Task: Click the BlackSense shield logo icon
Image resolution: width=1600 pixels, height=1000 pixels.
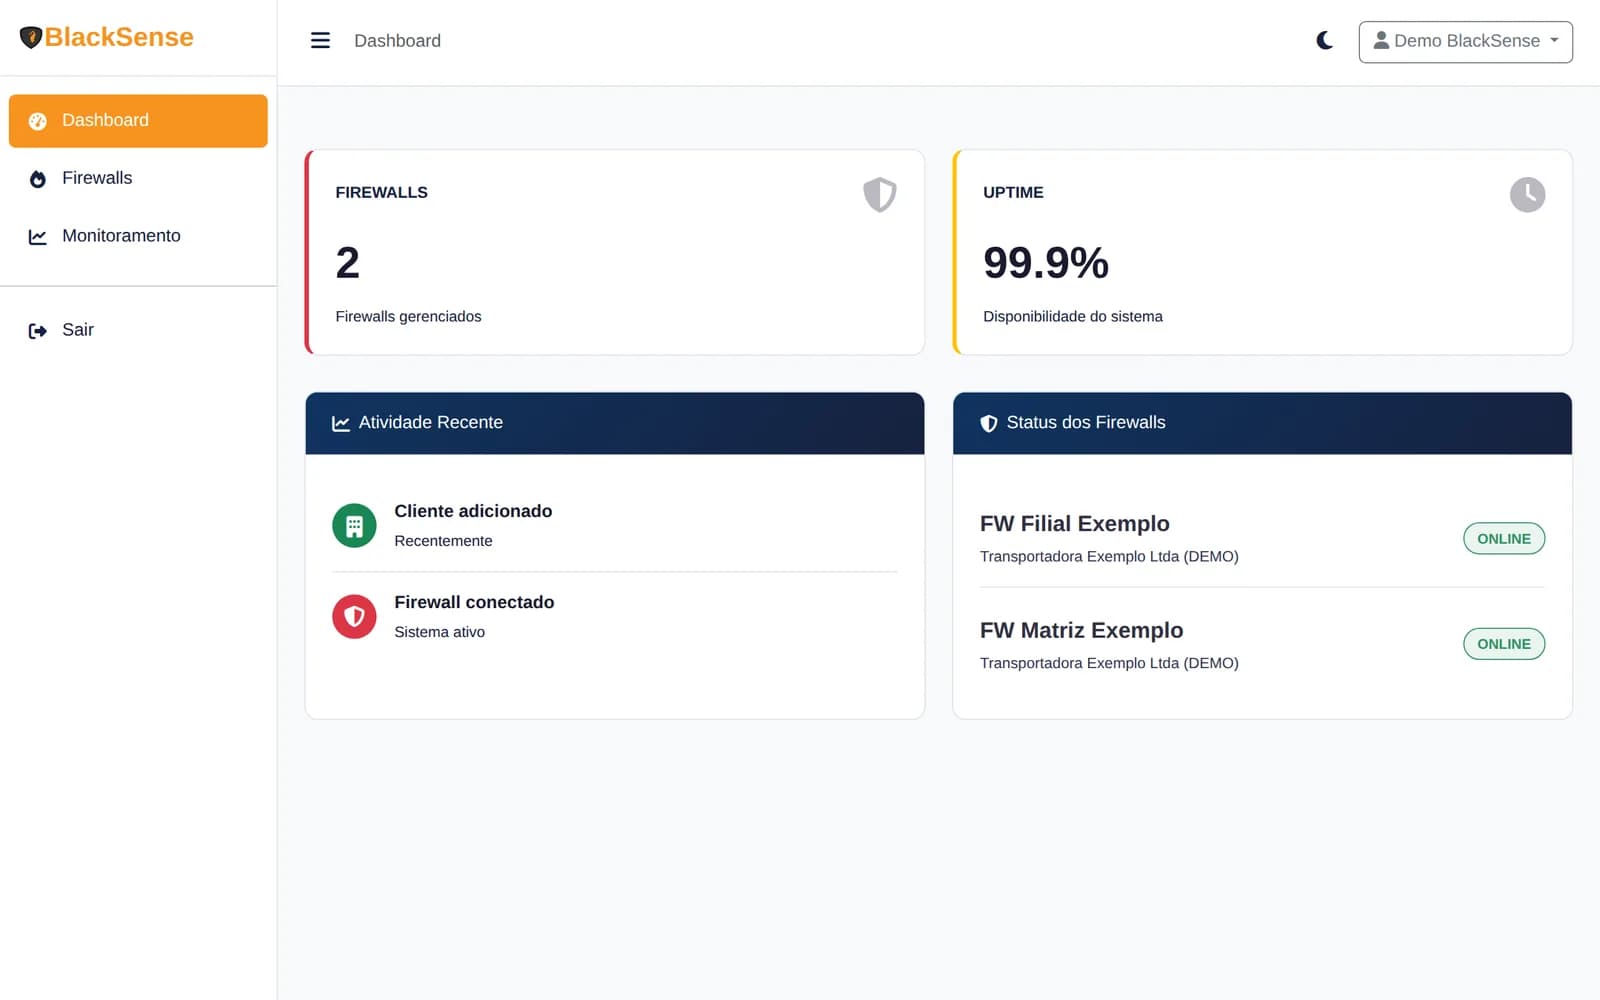Action: 31,38
